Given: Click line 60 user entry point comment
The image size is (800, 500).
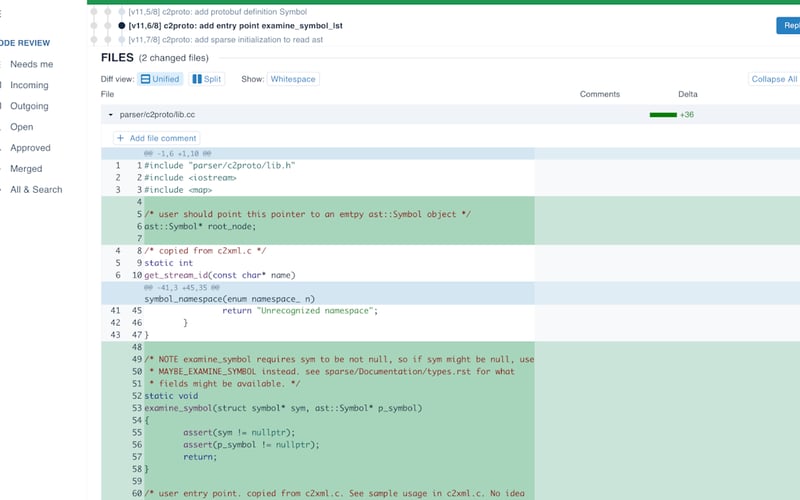Looking at the screenshot, I should 335,494.
